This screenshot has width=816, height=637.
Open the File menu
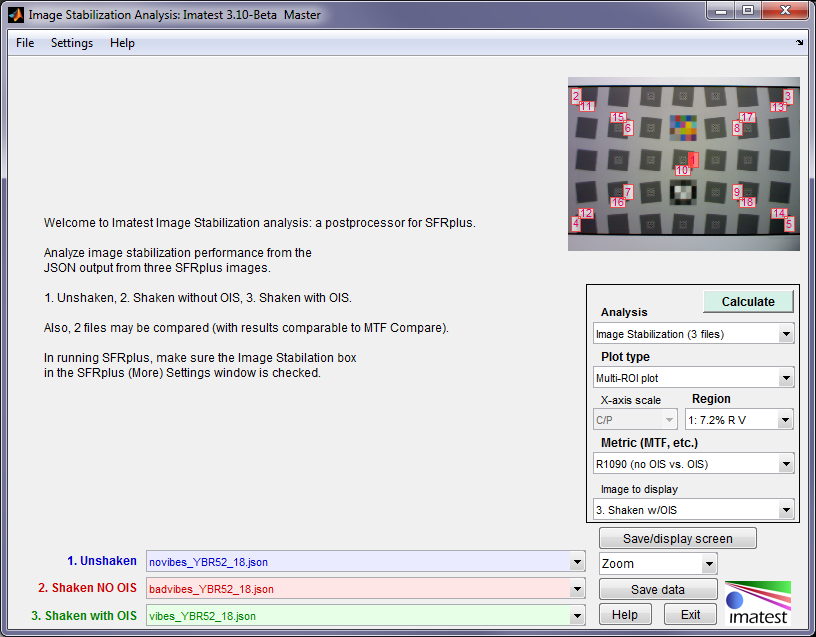click(25, 43)
